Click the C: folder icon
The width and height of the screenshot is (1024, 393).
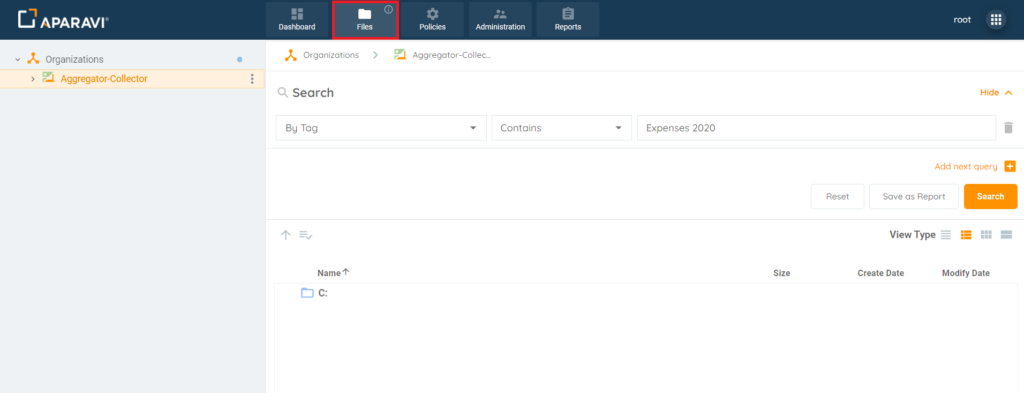[x=307, y=293]
